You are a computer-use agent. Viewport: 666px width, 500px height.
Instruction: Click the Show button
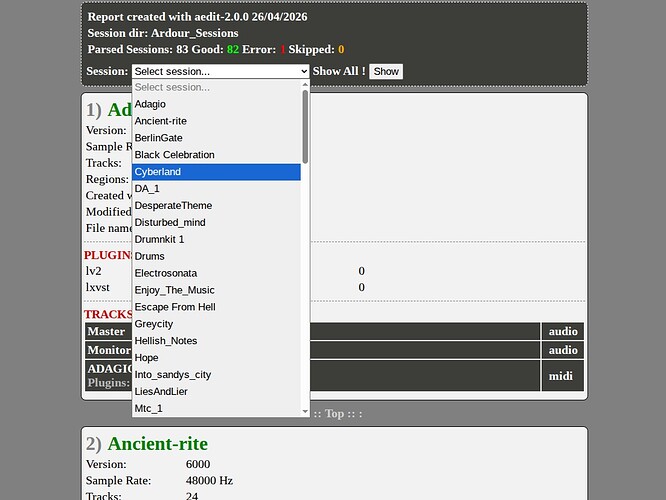click(386, 71)
